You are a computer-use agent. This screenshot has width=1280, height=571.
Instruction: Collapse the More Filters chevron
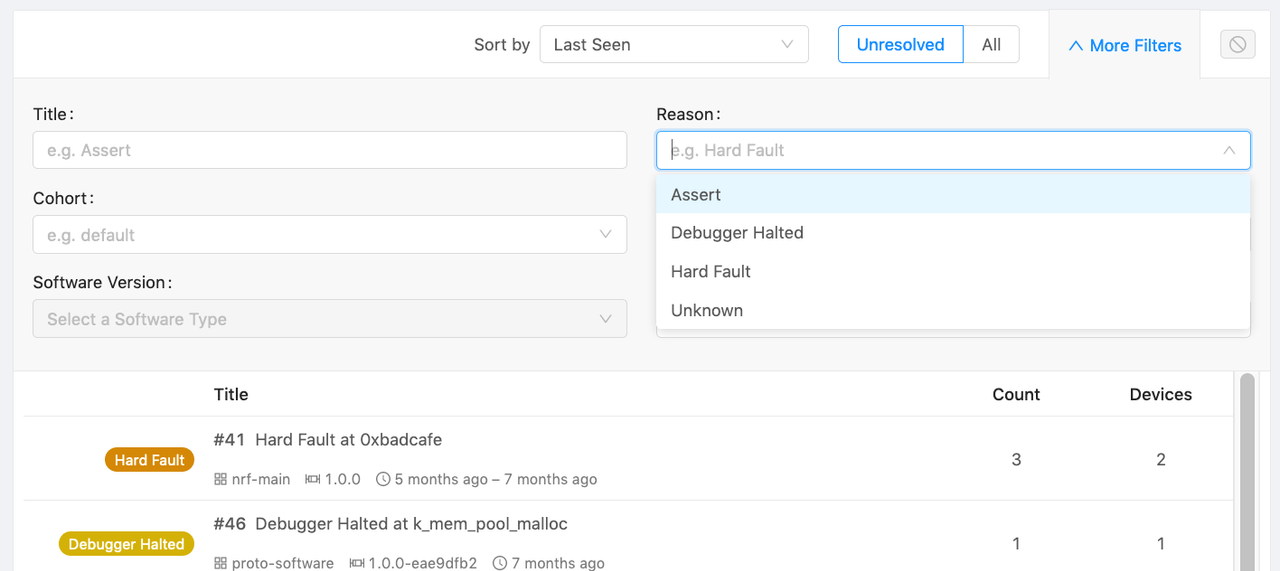tap(1076, 45)
